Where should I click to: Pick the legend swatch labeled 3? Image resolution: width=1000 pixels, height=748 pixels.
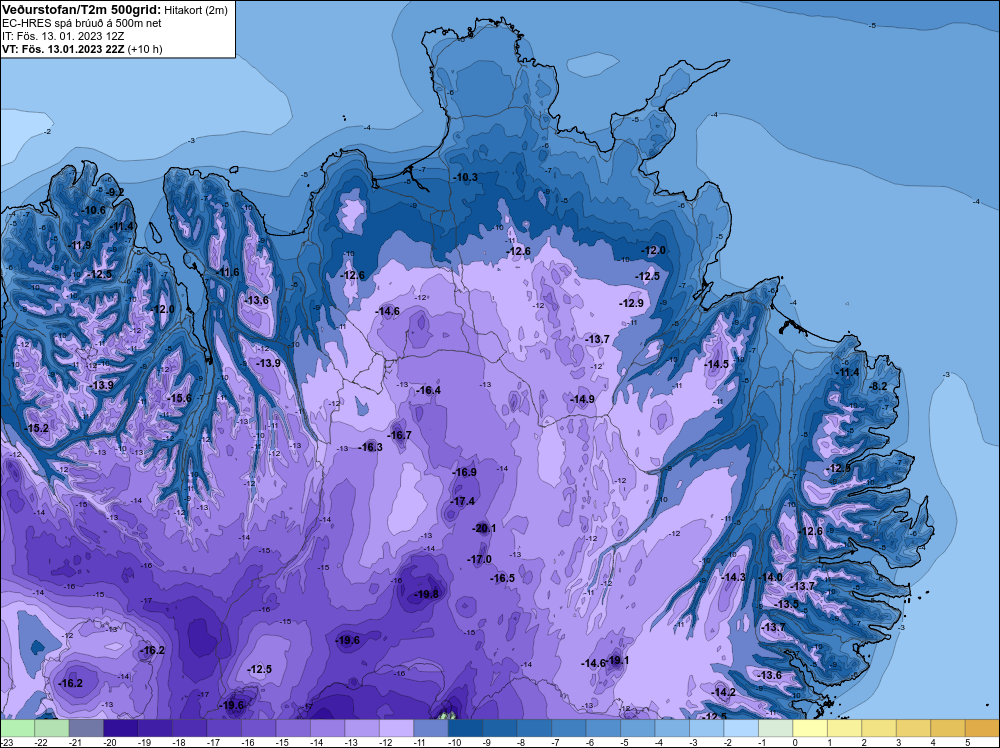tap(913, 728)
